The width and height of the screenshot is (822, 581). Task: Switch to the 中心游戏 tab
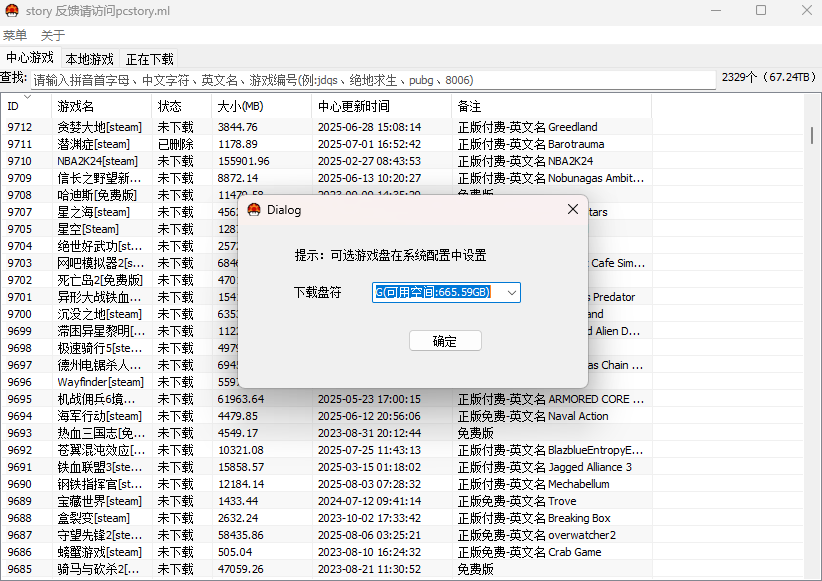click(x=30, y=58)
